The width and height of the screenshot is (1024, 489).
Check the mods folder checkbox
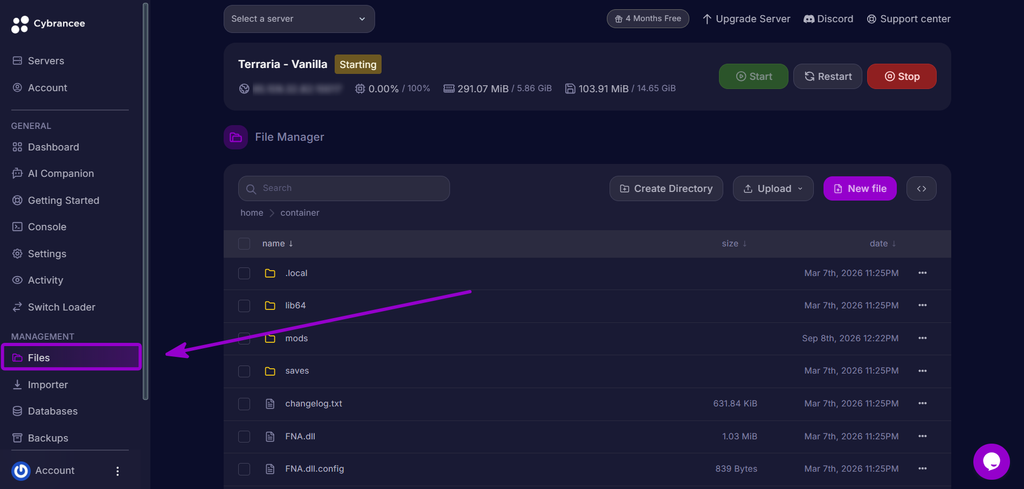tap(244, 338)
